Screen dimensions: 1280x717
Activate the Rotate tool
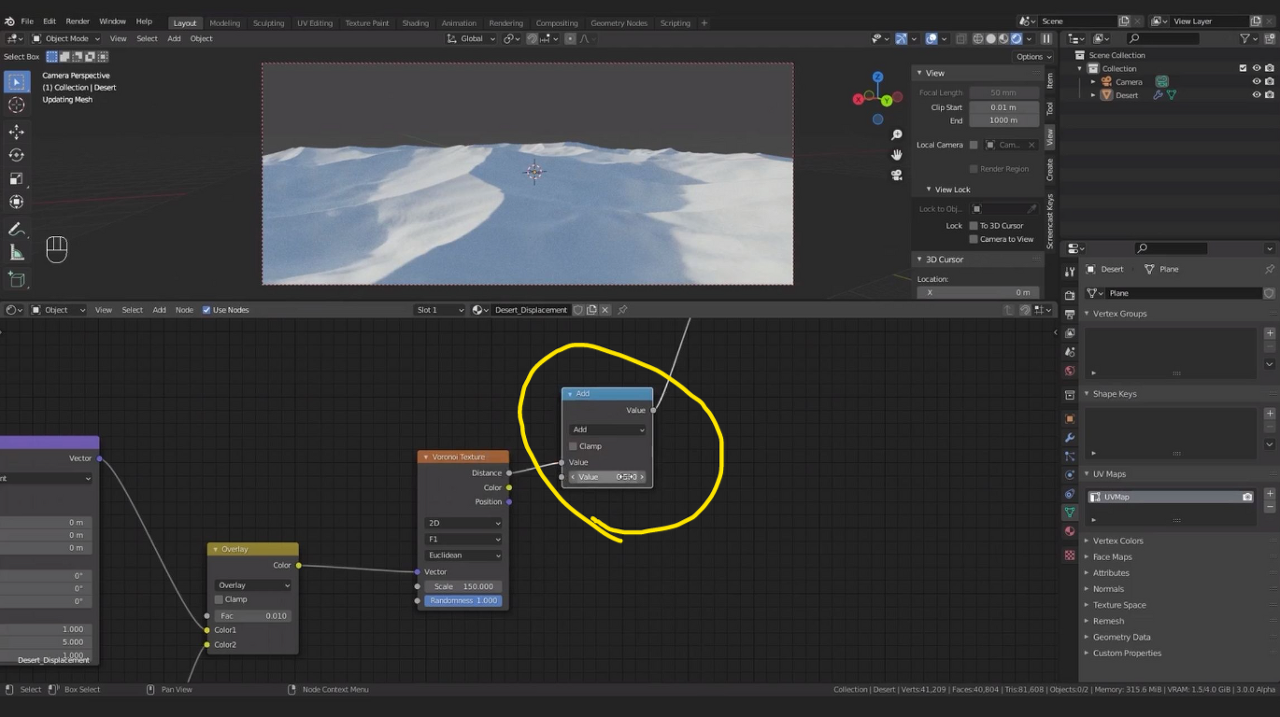pyautogui.click(x=17, y=155)
